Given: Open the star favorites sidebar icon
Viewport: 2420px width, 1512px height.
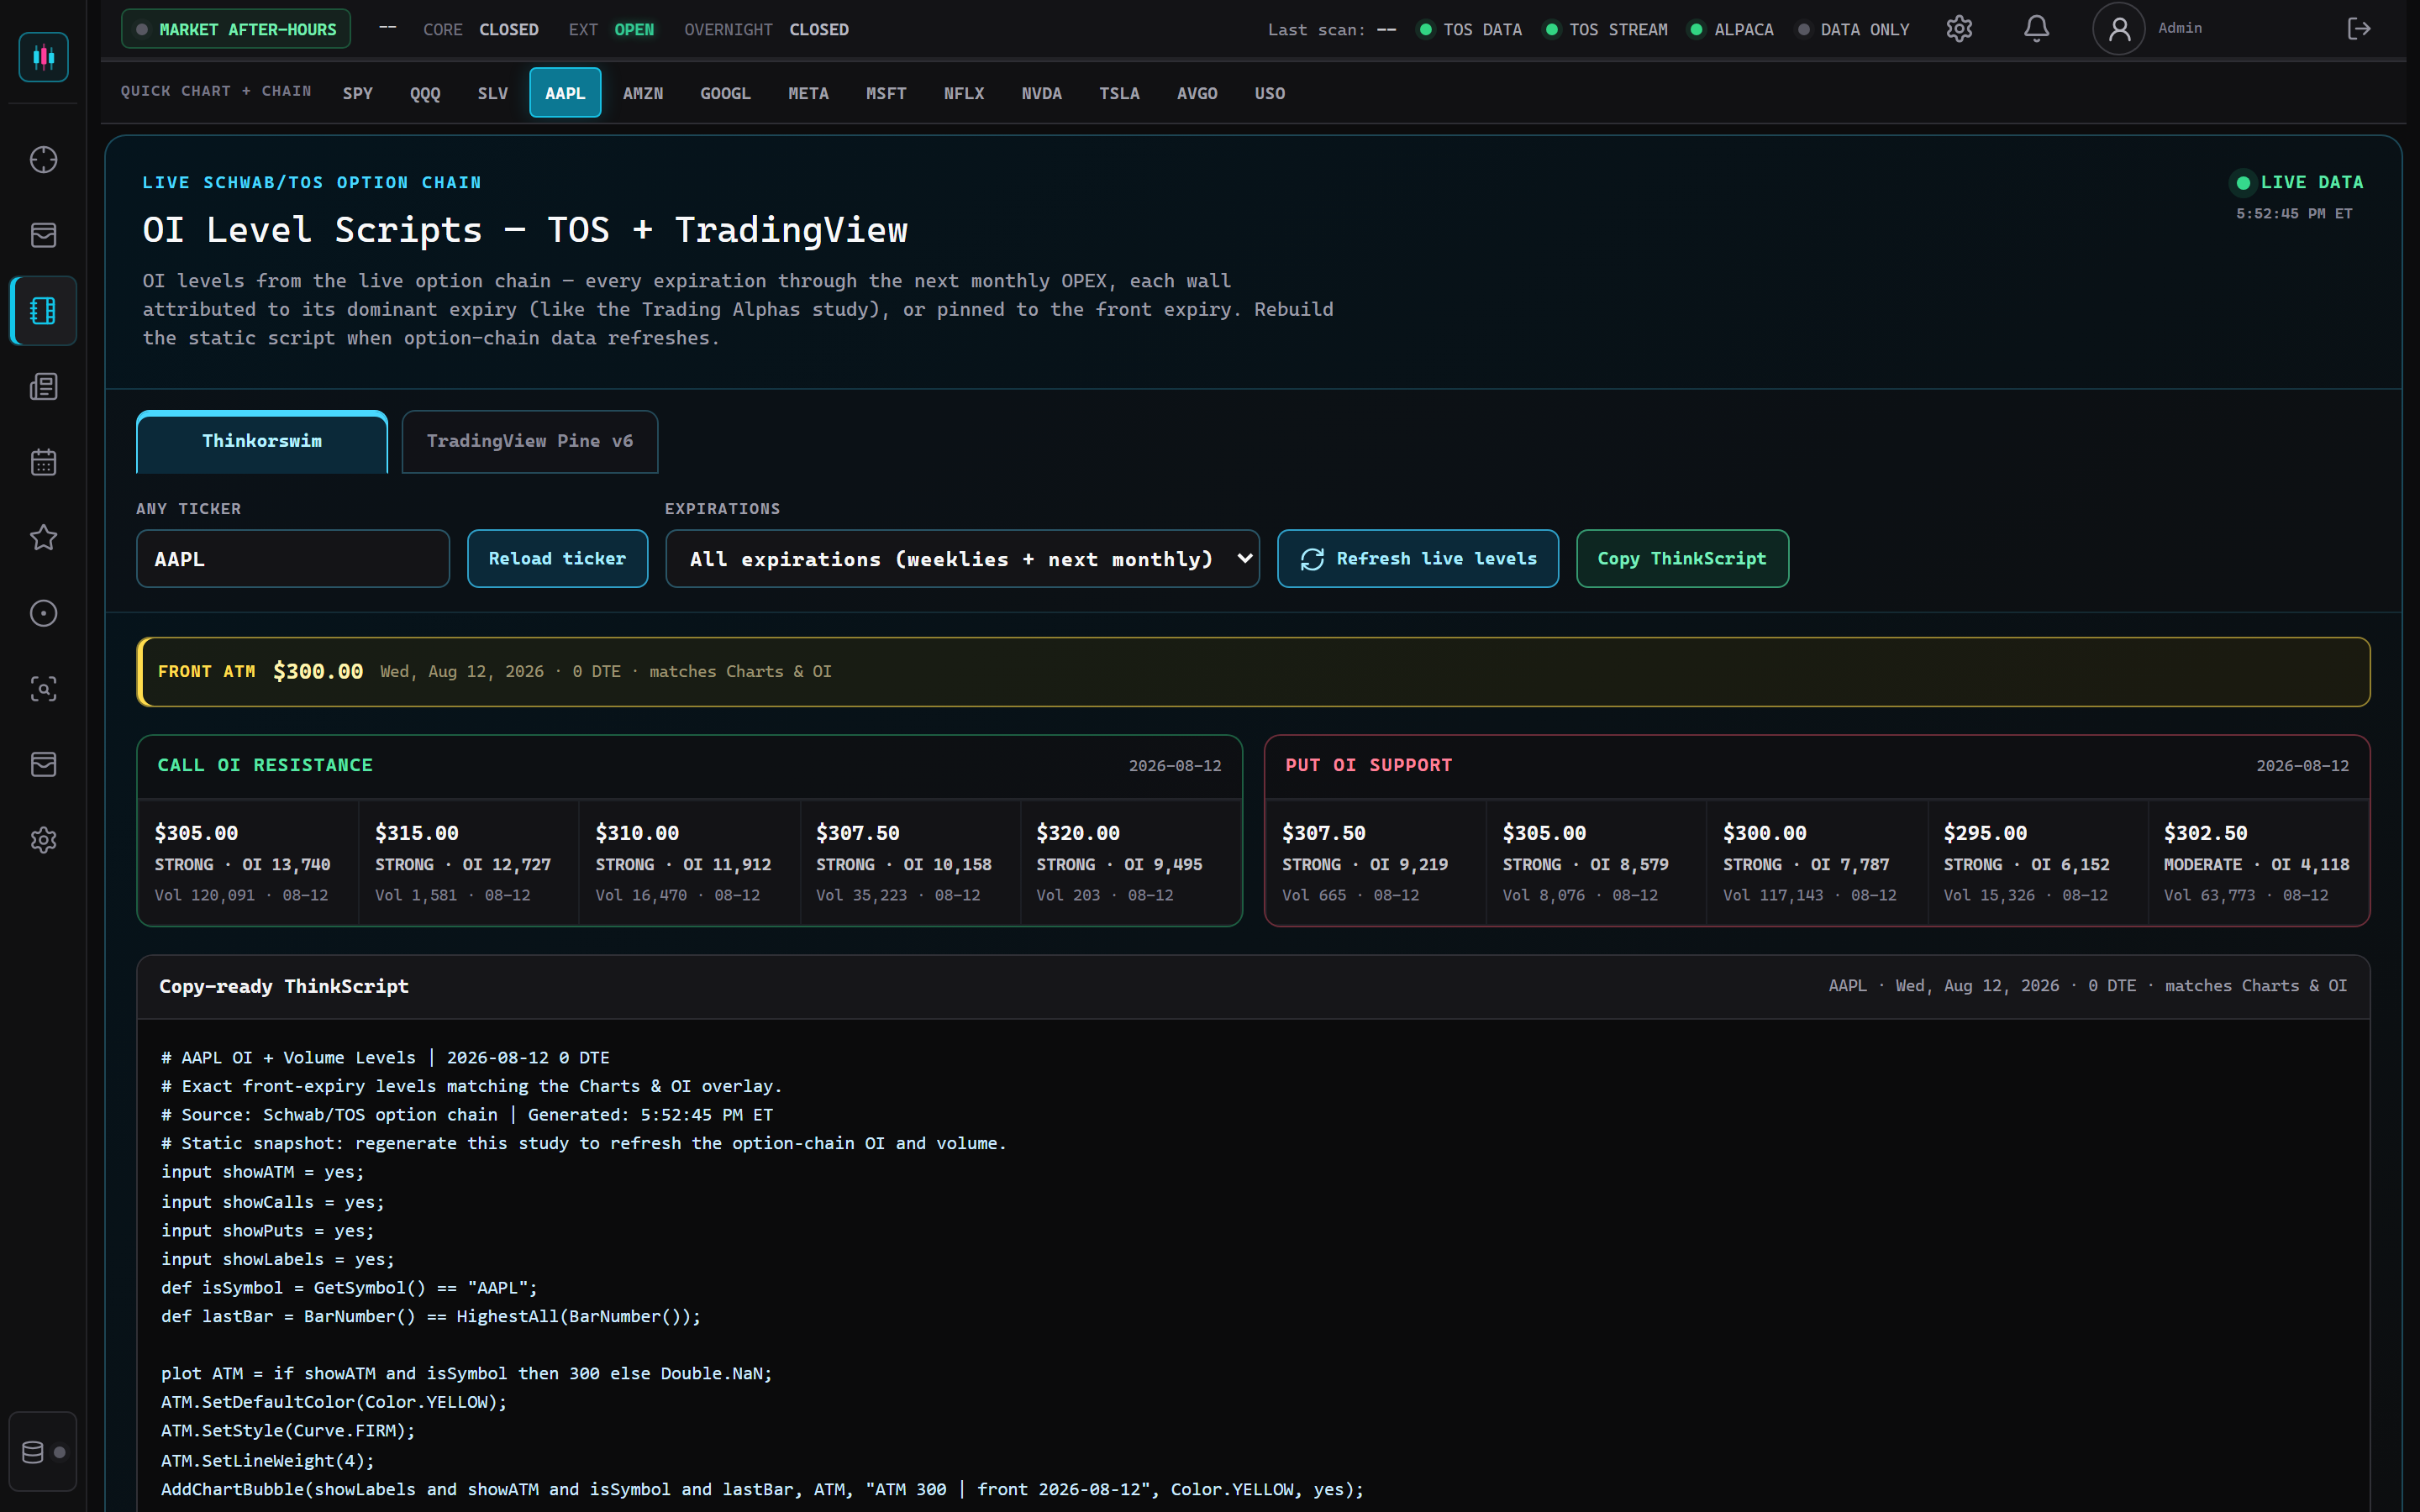Looking at the screenshot, I should coord(43,538).
